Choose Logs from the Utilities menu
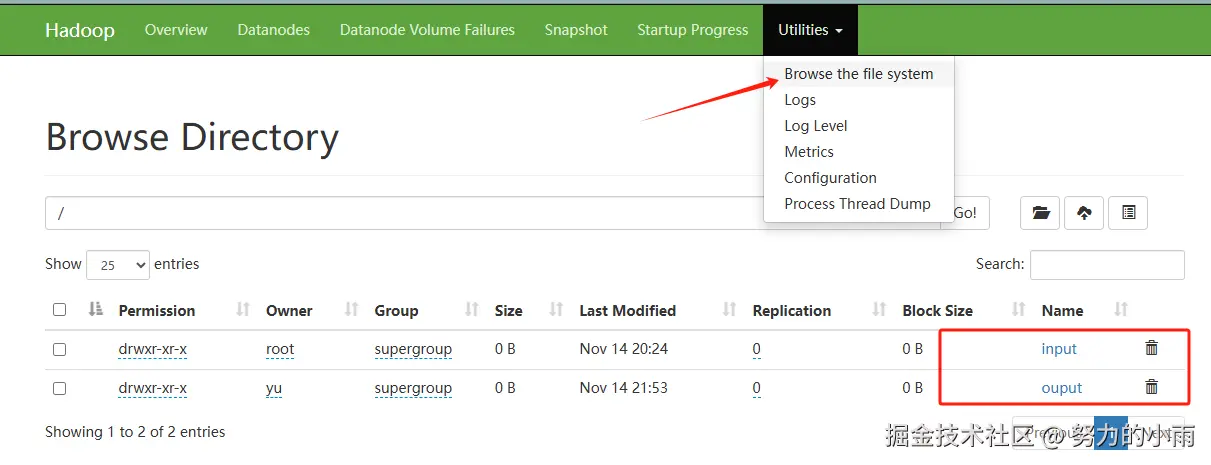The width and height of the screenshot is (1211, 465). [x=800, y=100]
